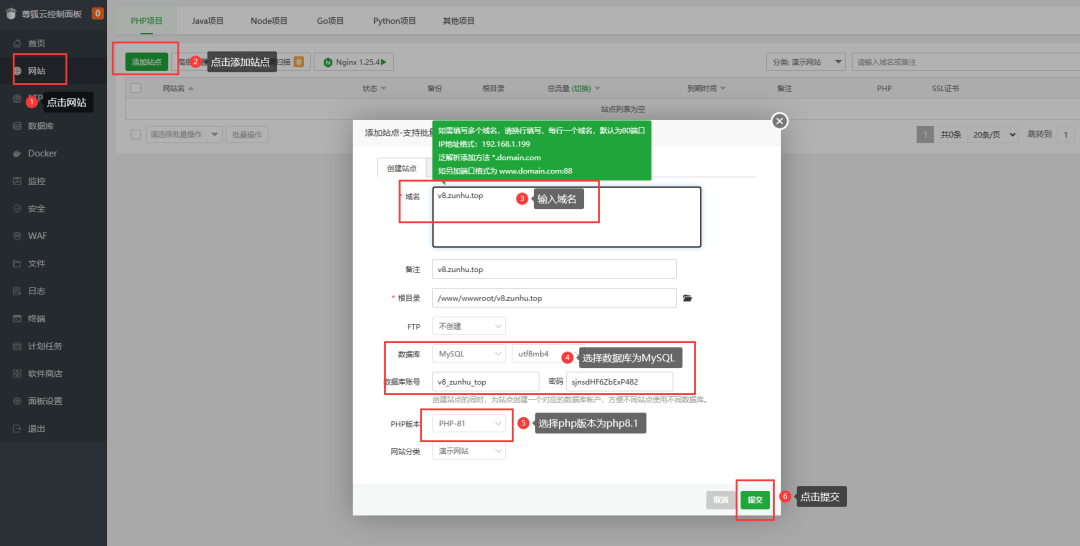Click green 提交 submit button
This screenshot has width=1080, height=546.
click(x=755, y=500)
